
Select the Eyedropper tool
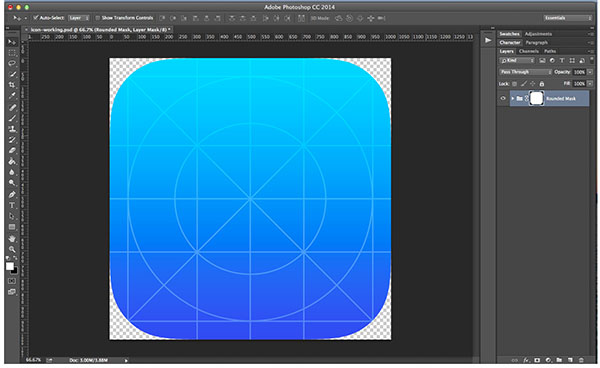[x=12, y=95]
